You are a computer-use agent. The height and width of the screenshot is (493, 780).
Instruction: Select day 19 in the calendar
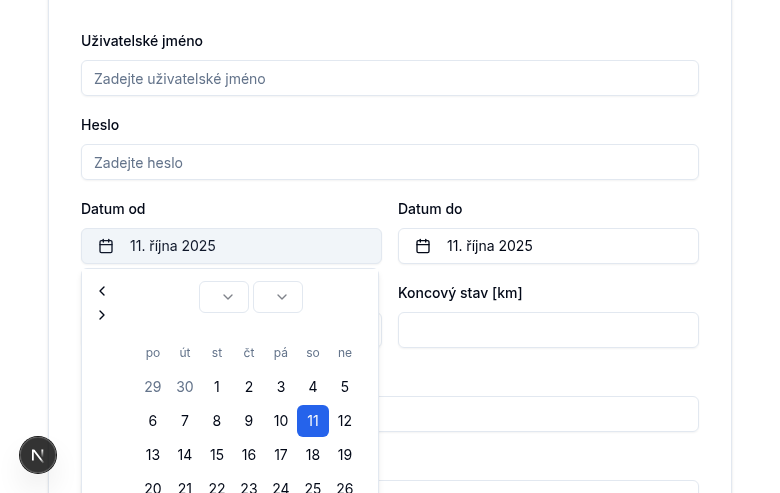tap(345, 455)
